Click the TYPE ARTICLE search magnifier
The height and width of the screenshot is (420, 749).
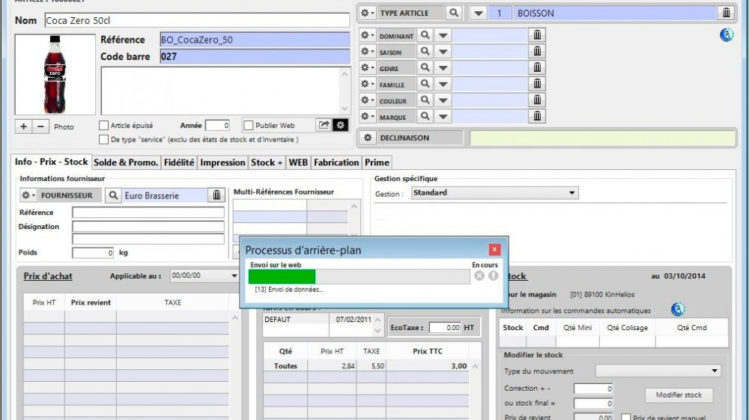coord(453,13)
